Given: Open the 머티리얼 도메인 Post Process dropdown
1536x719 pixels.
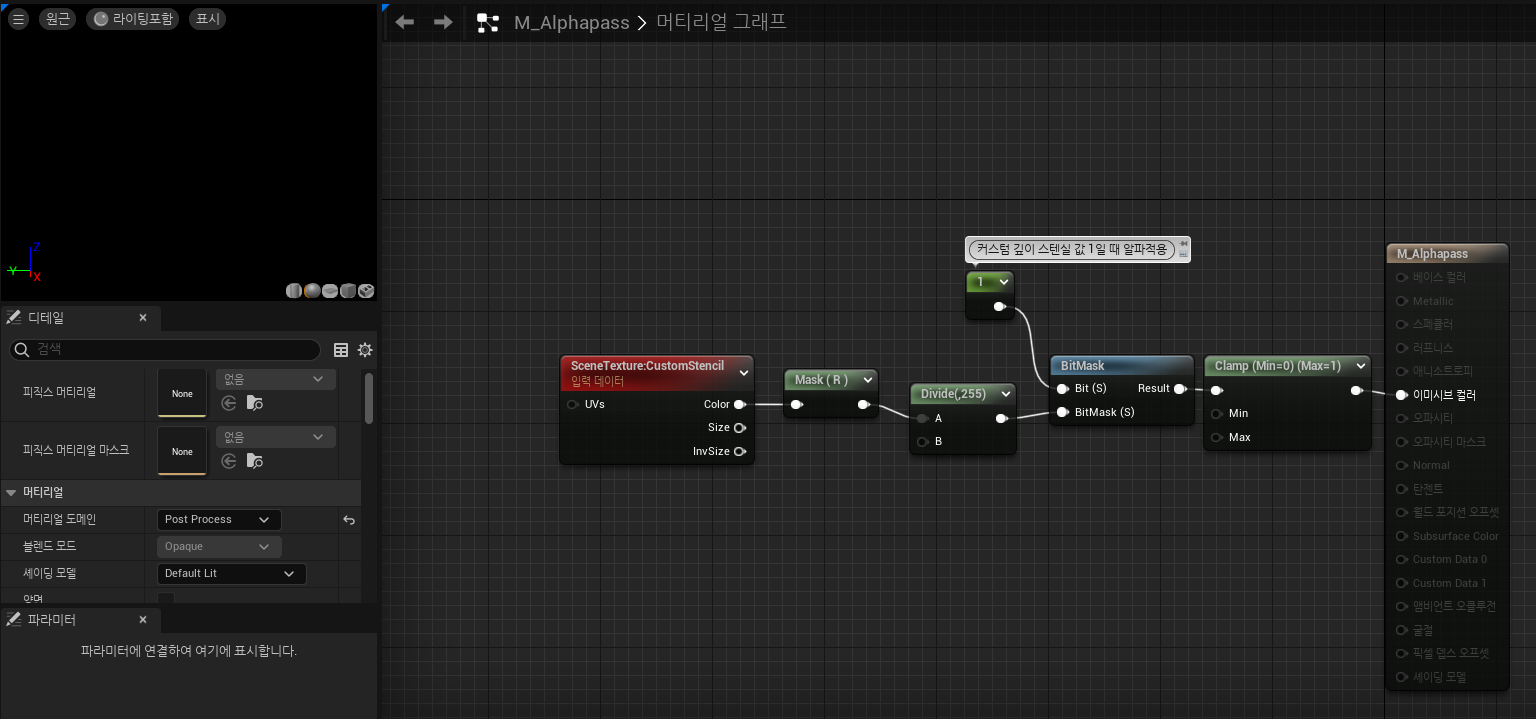Looking at the screenshot, I should (219, 520).
